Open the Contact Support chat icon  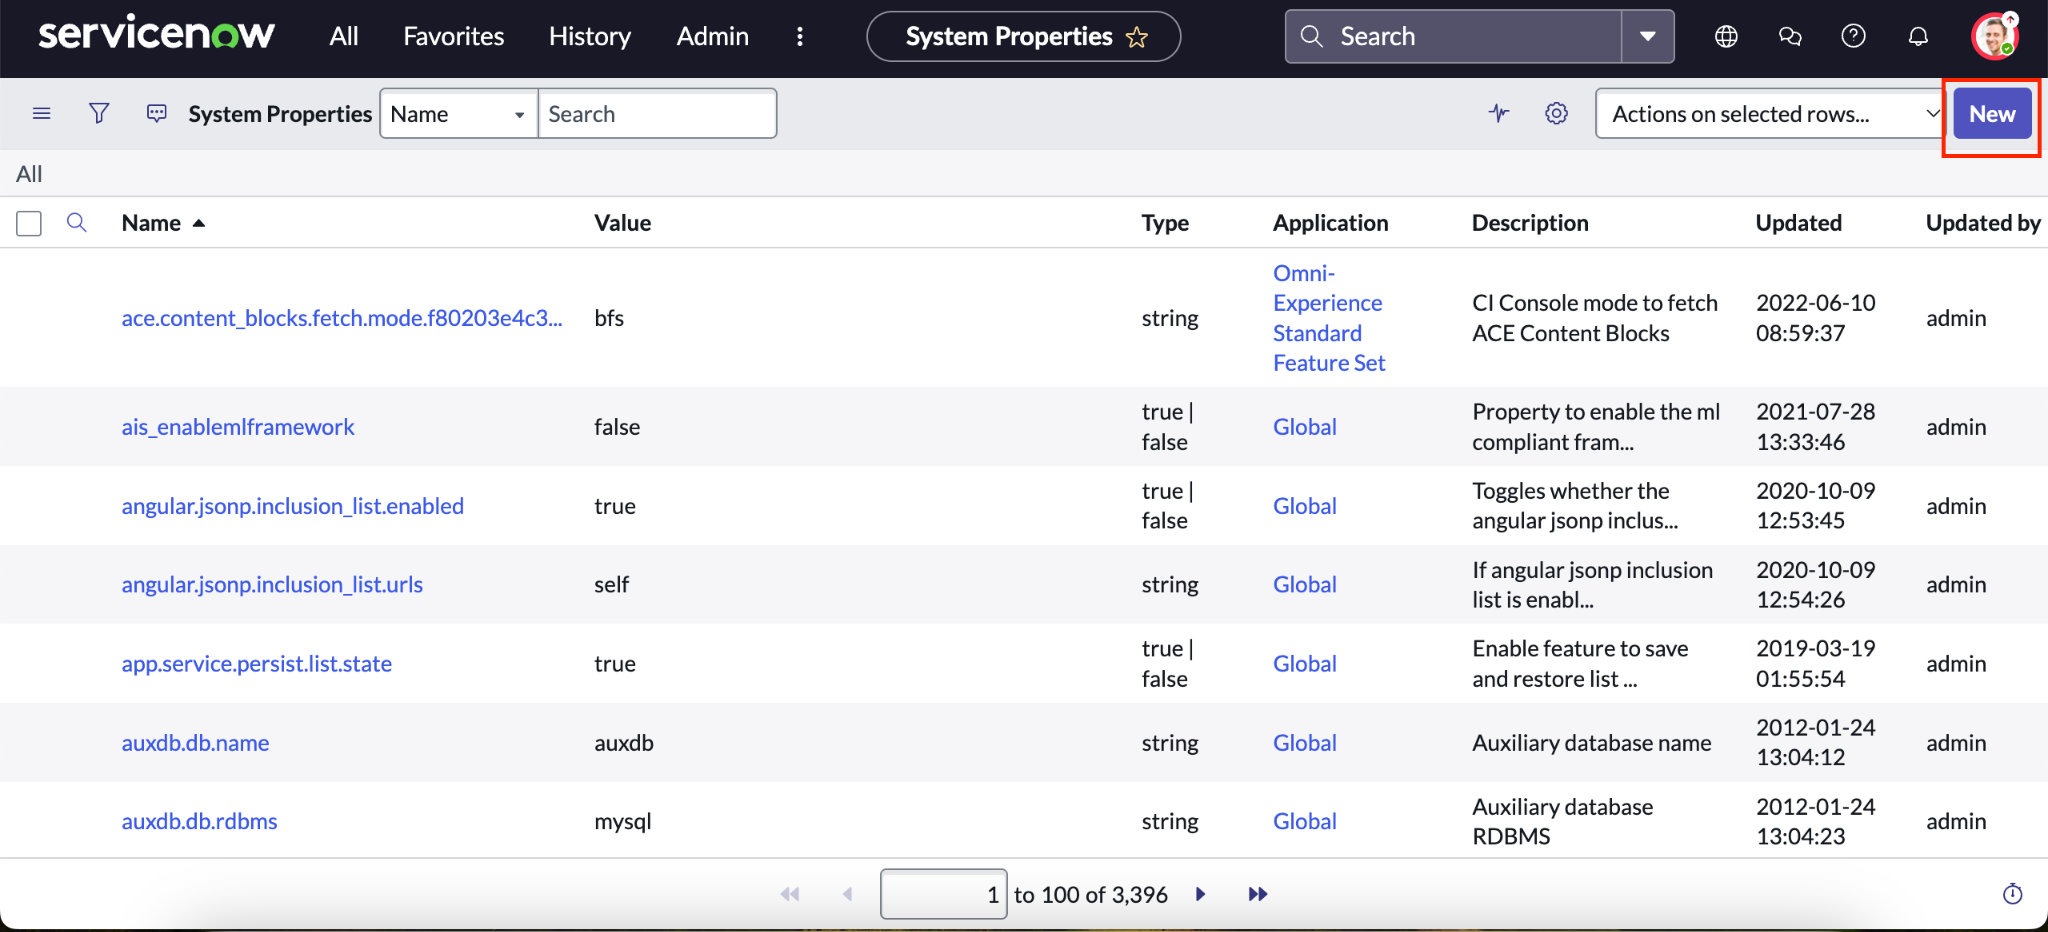coord(1789,36)
